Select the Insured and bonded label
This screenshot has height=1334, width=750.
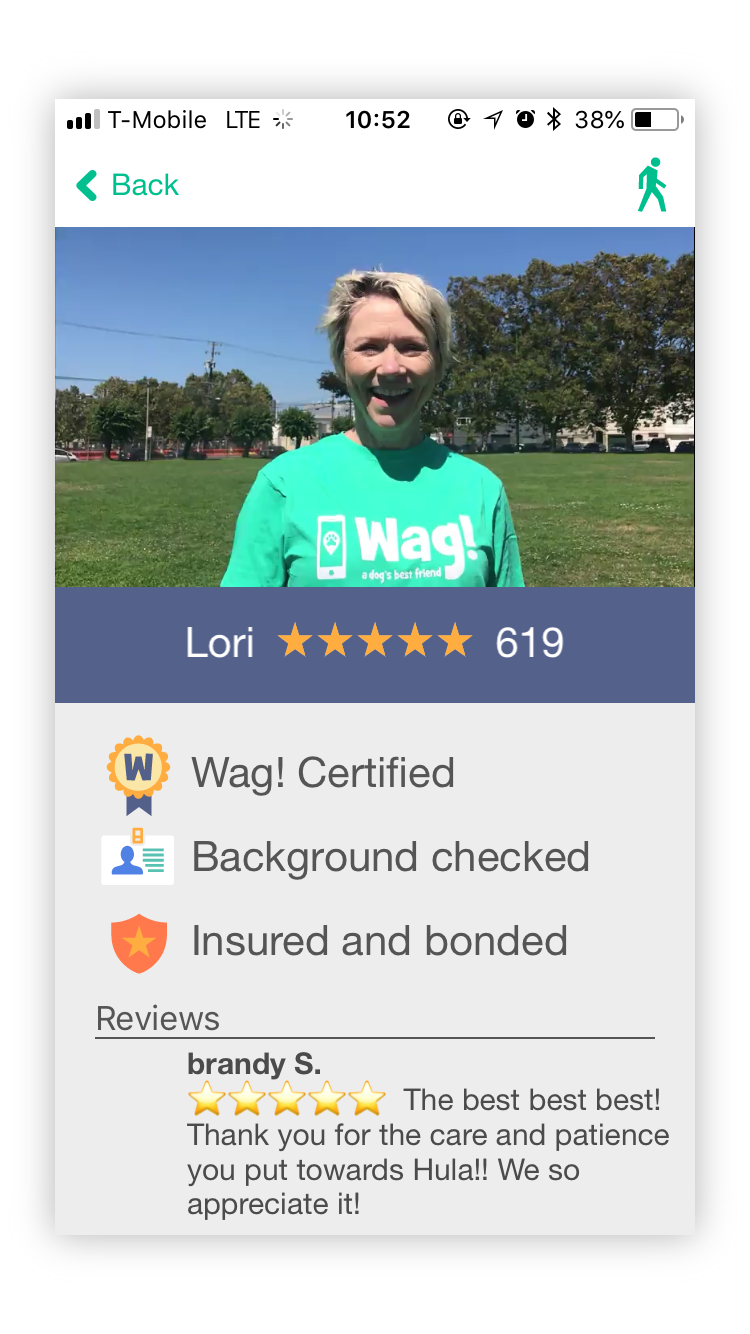click(379, 941)
